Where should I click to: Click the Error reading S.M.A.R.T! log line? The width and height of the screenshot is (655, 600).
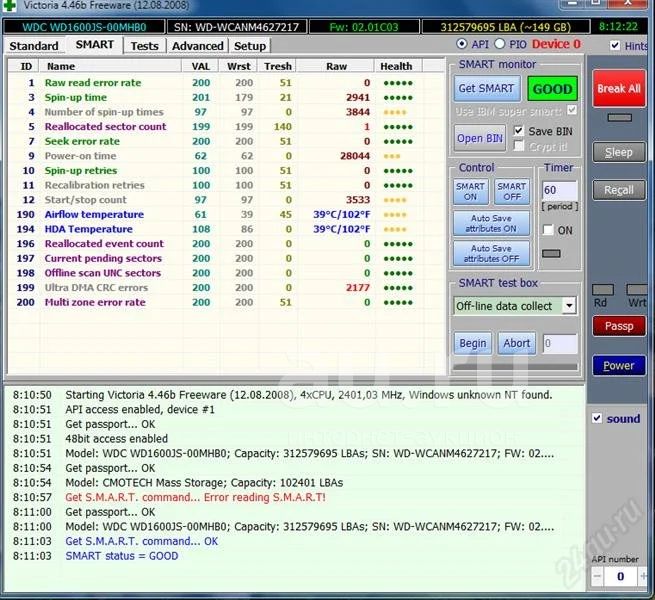click(195, 497)
